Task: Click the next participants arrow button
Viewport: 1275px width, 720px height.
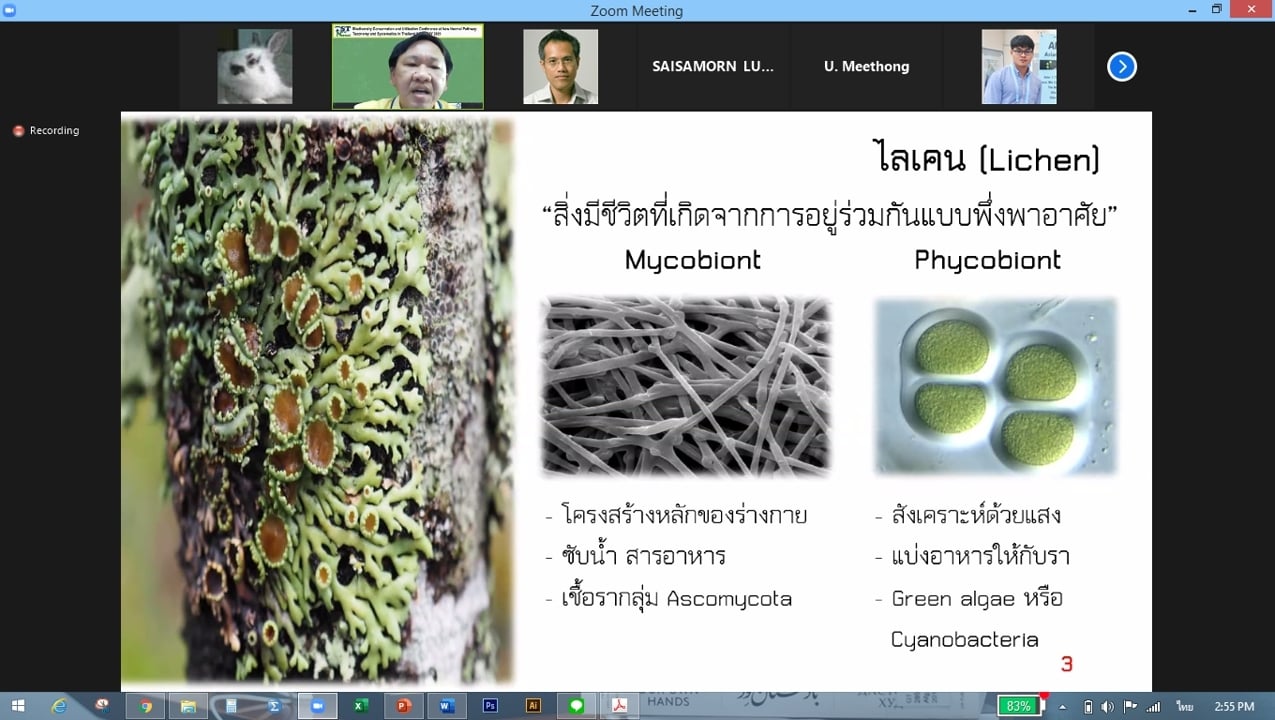Action: [x=1121, y=67]
